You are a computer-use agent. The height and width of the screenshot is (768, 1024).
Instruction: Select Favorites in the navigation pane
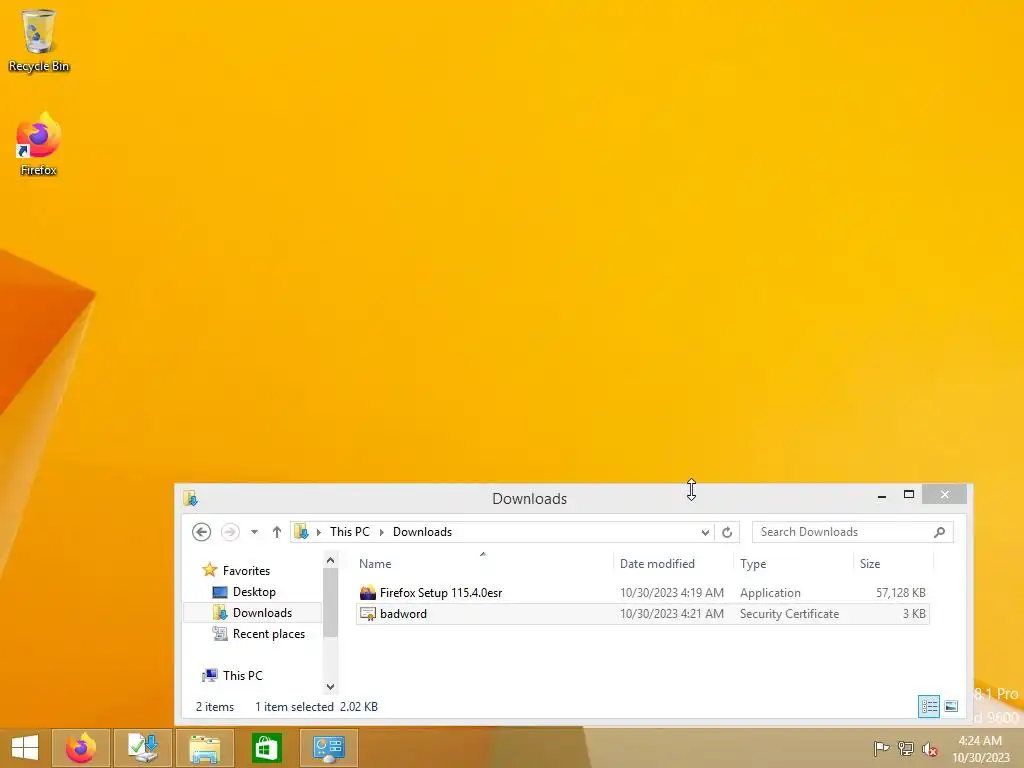click(246, 571)
